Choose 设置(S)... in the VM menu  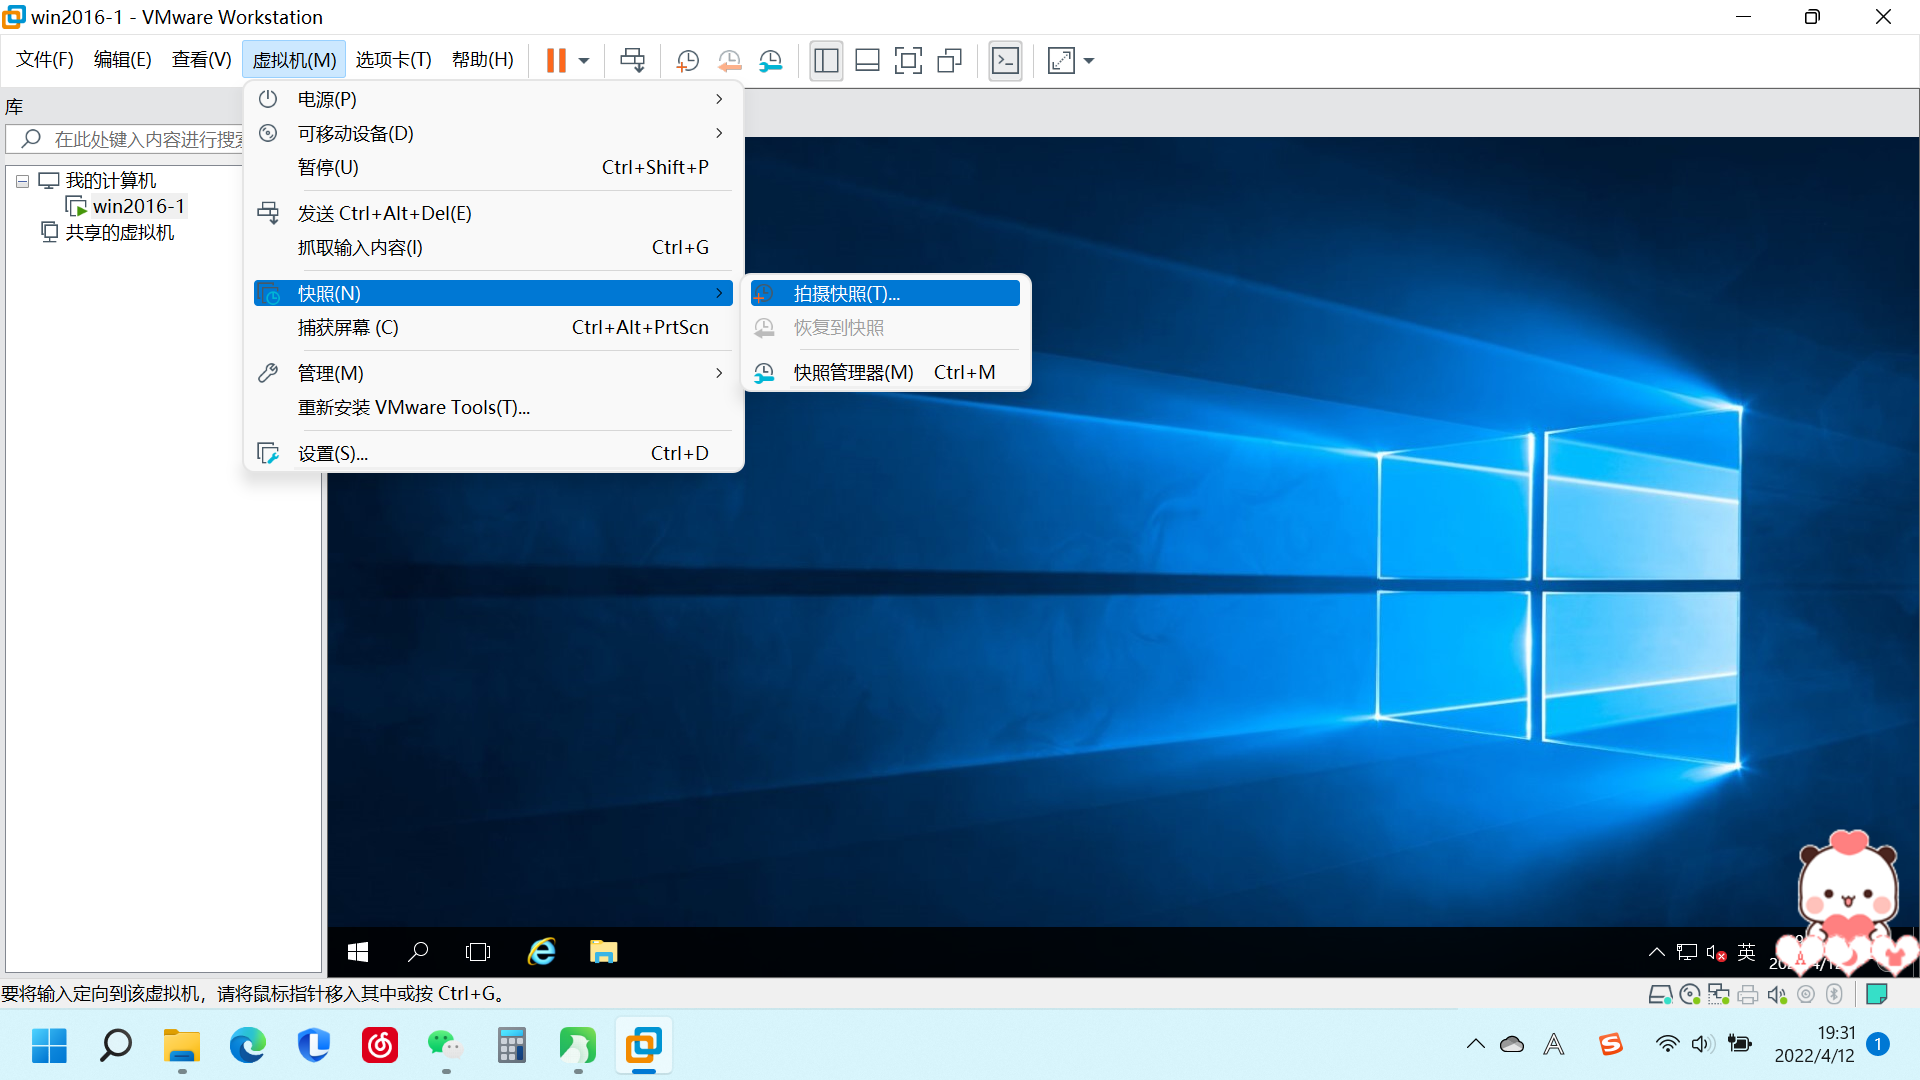click(332, 454)
